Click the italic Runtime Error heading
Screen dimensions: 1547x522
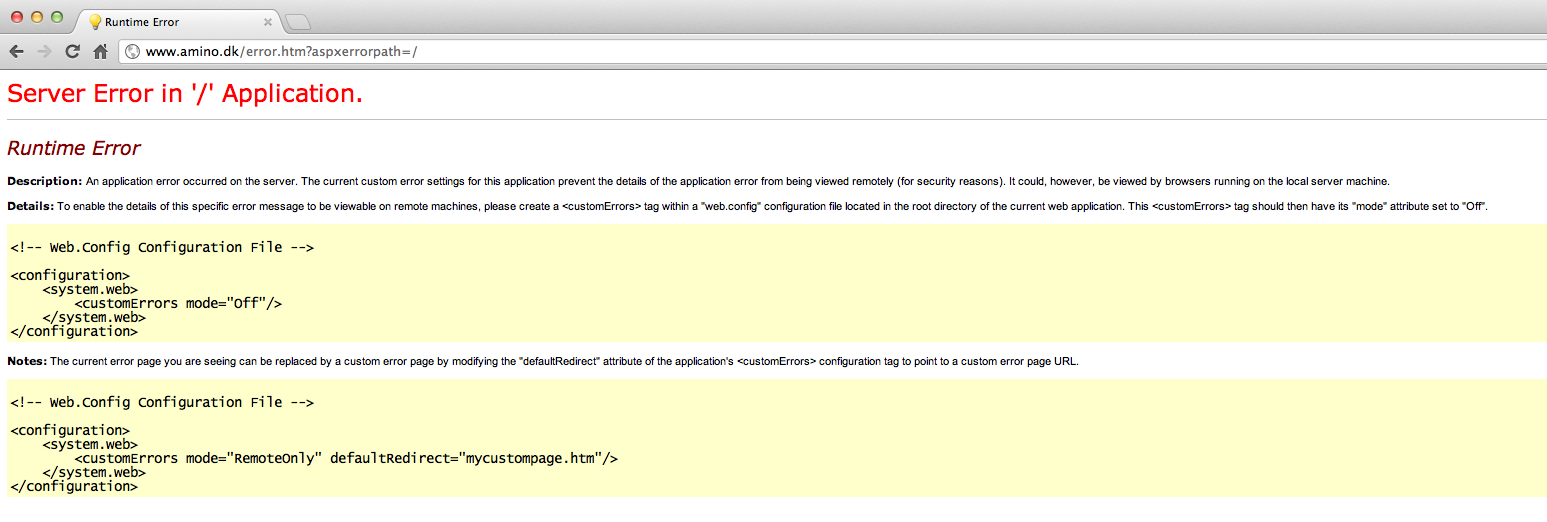(x=73, y=148)
